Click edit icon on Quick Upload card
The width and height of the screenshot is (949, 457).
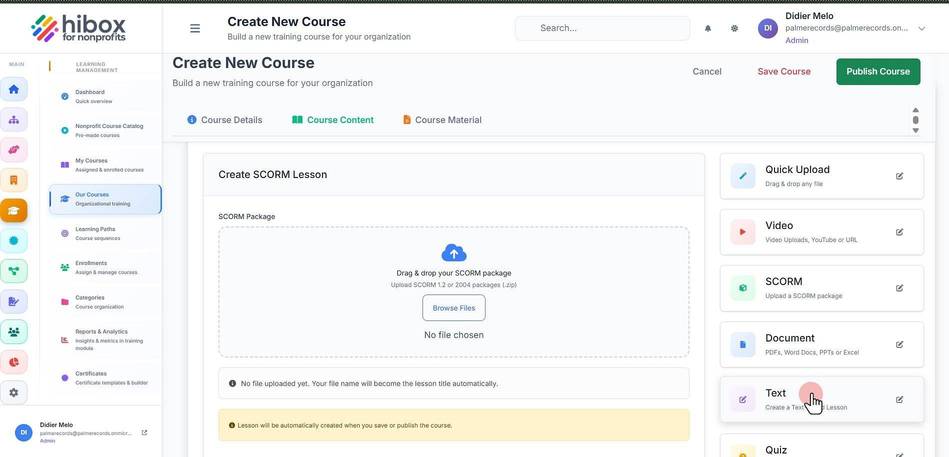[899, 176]
